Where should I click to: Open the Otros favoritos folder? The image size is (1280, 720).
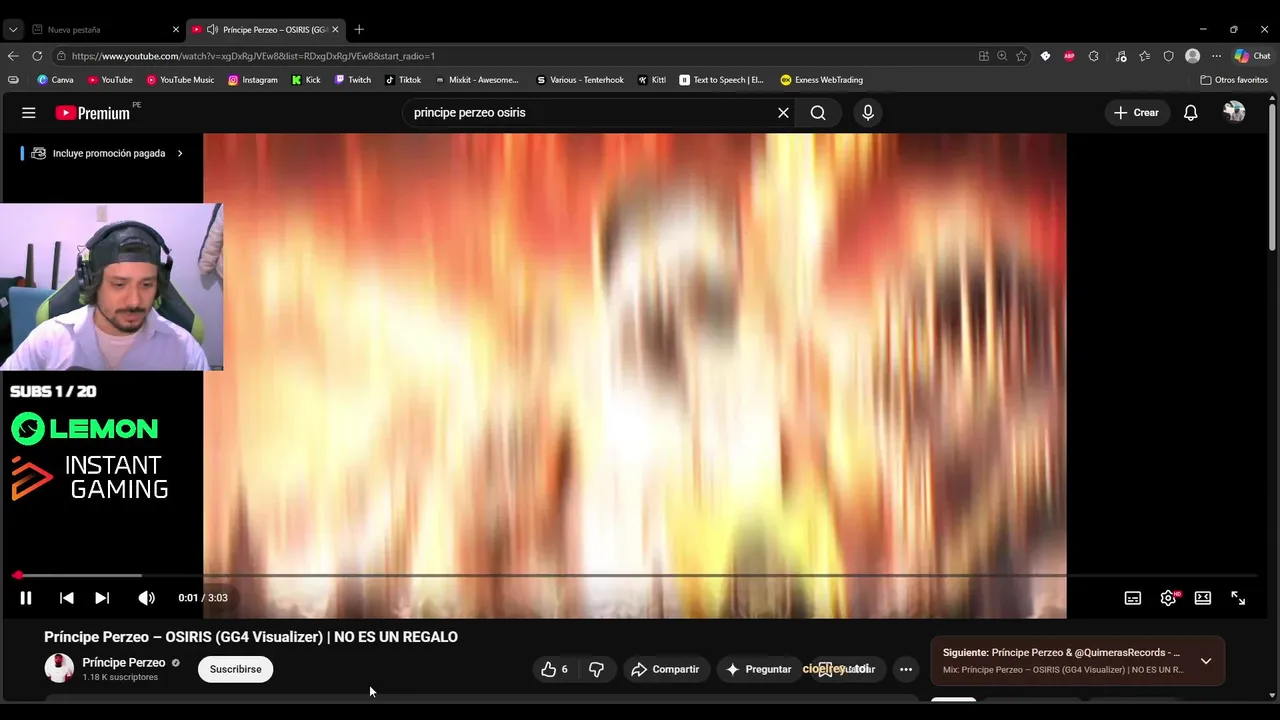[x=1234, y=80]
